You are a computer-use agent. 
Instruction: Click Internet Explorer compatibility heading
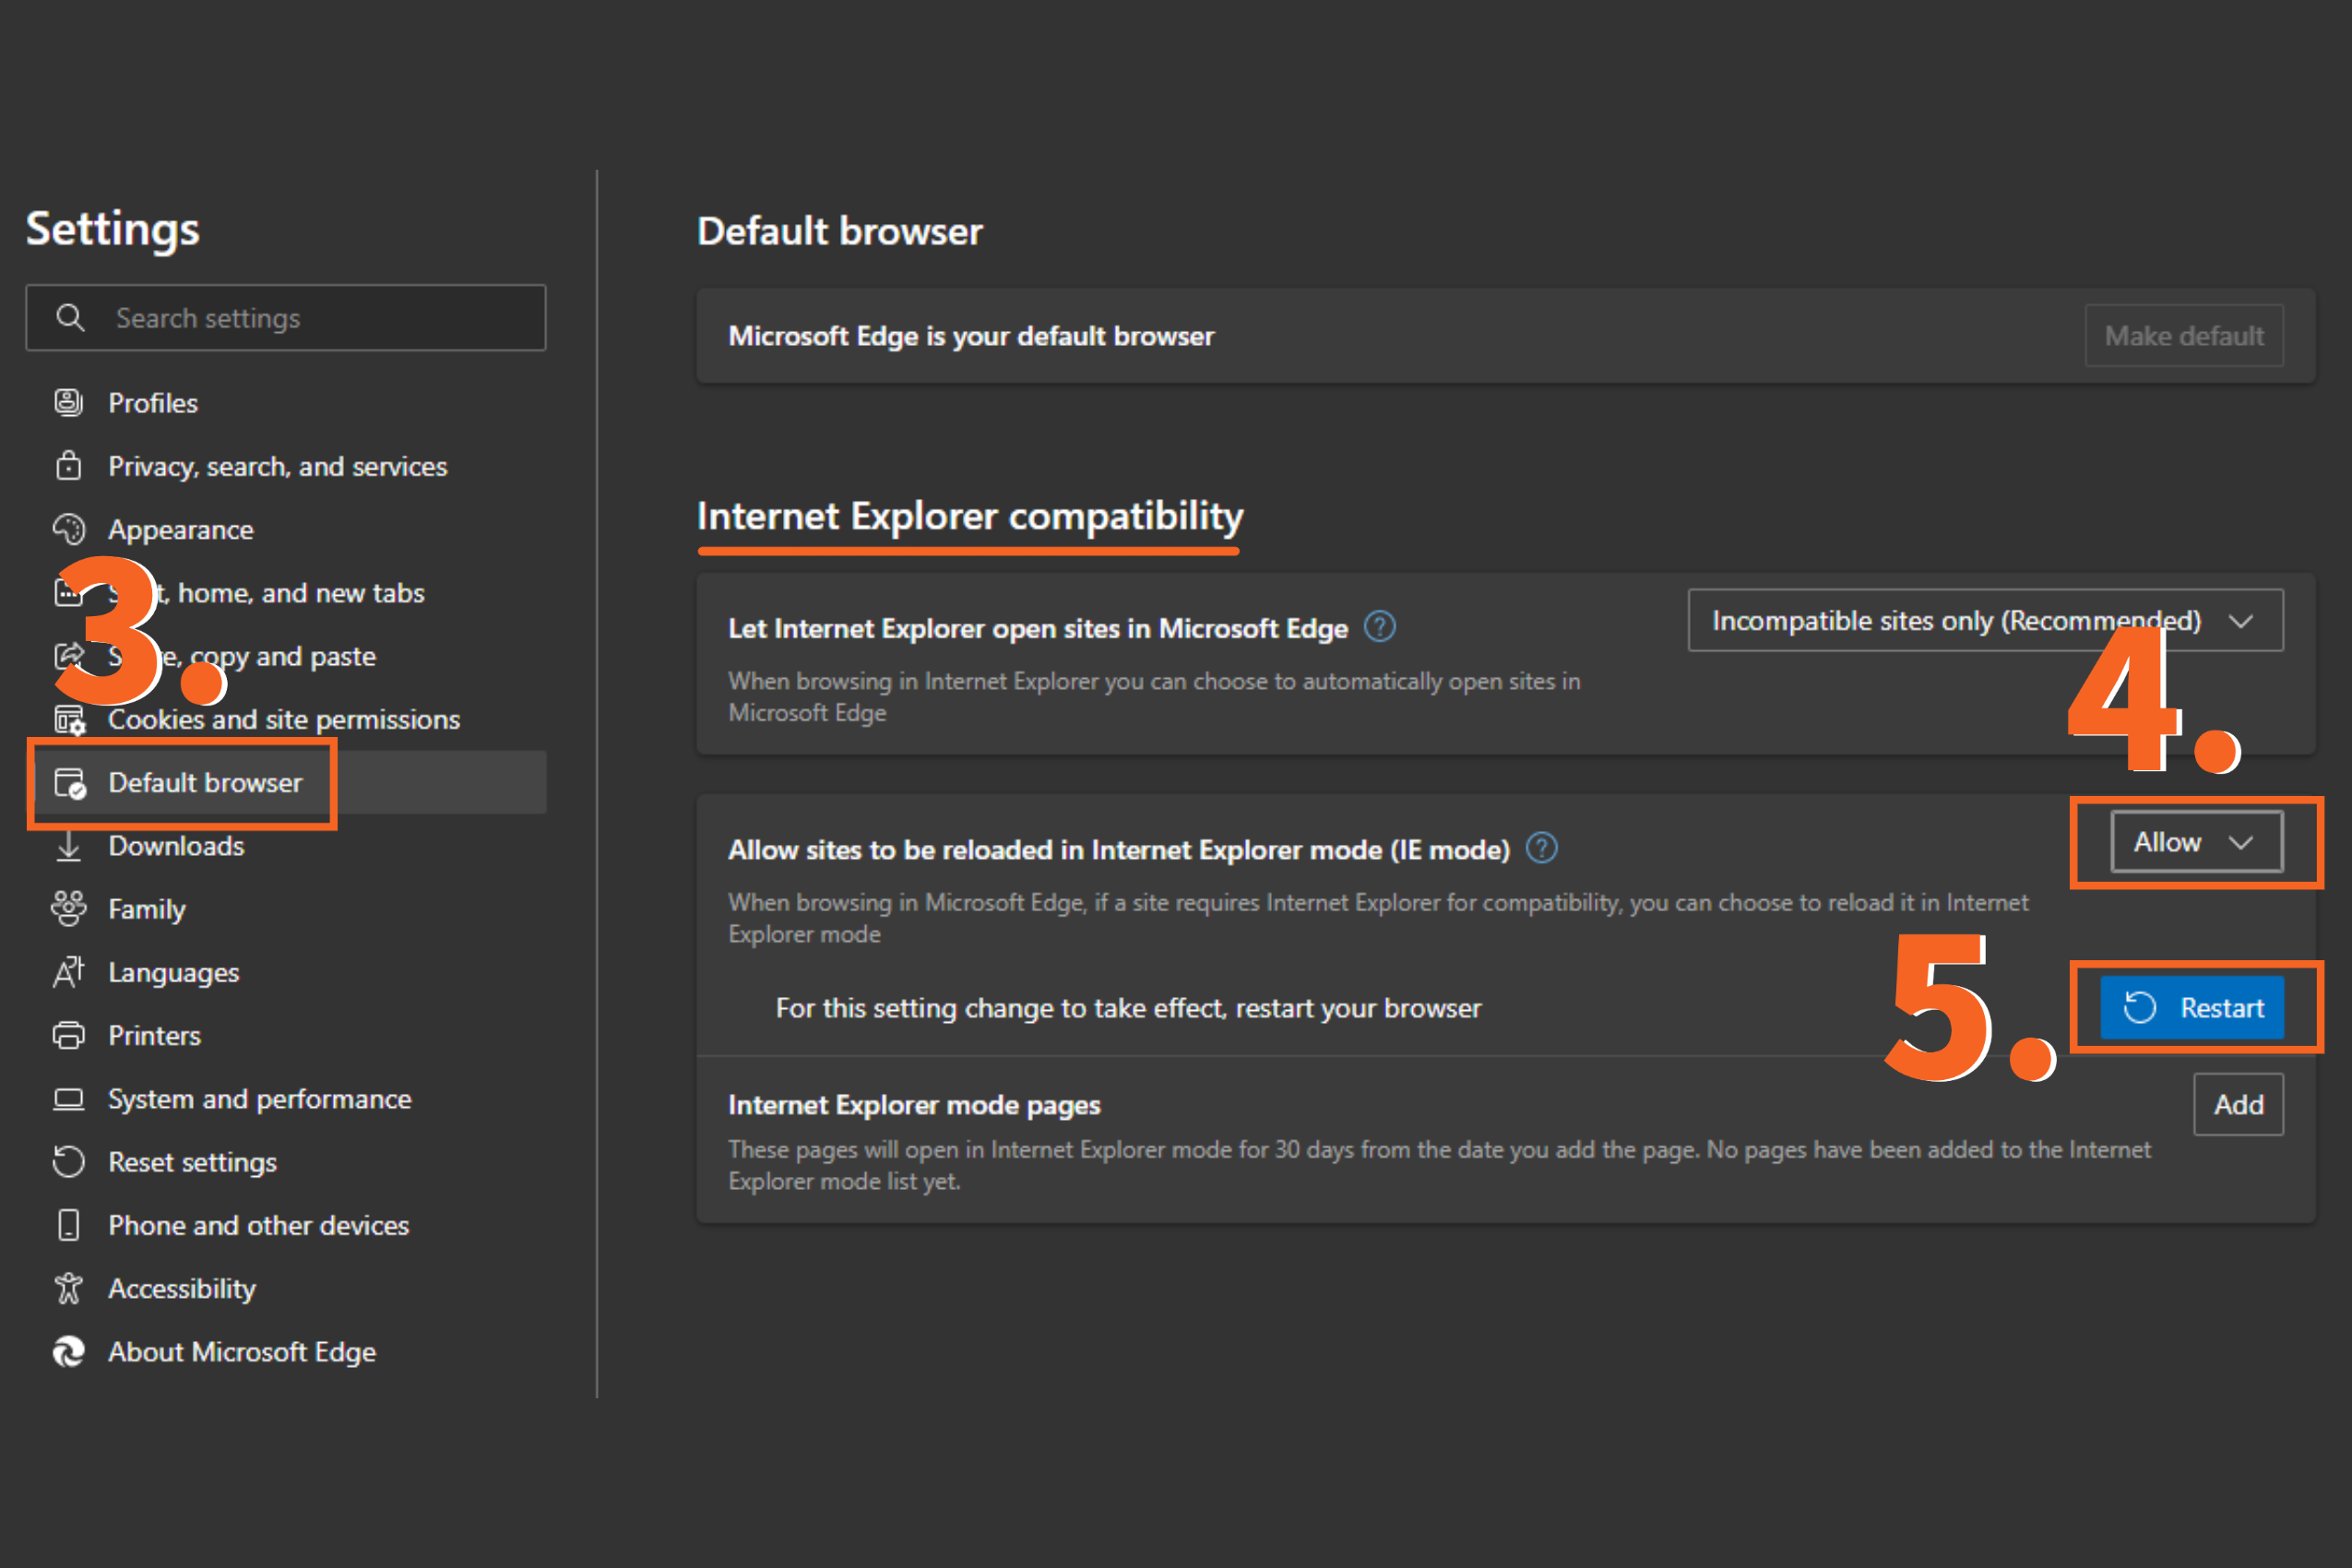point(970,516)
